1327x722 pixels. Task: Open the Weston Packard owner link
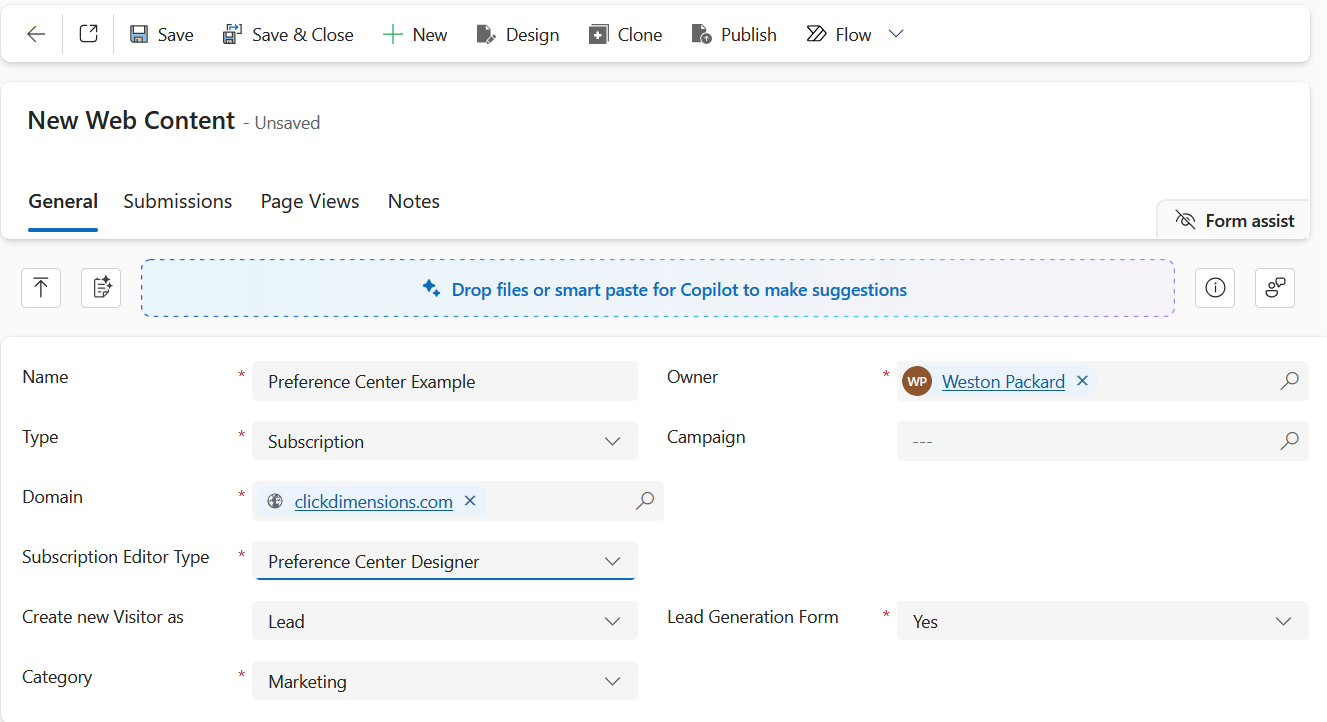pyautogui.click(x=1003, y=381)
